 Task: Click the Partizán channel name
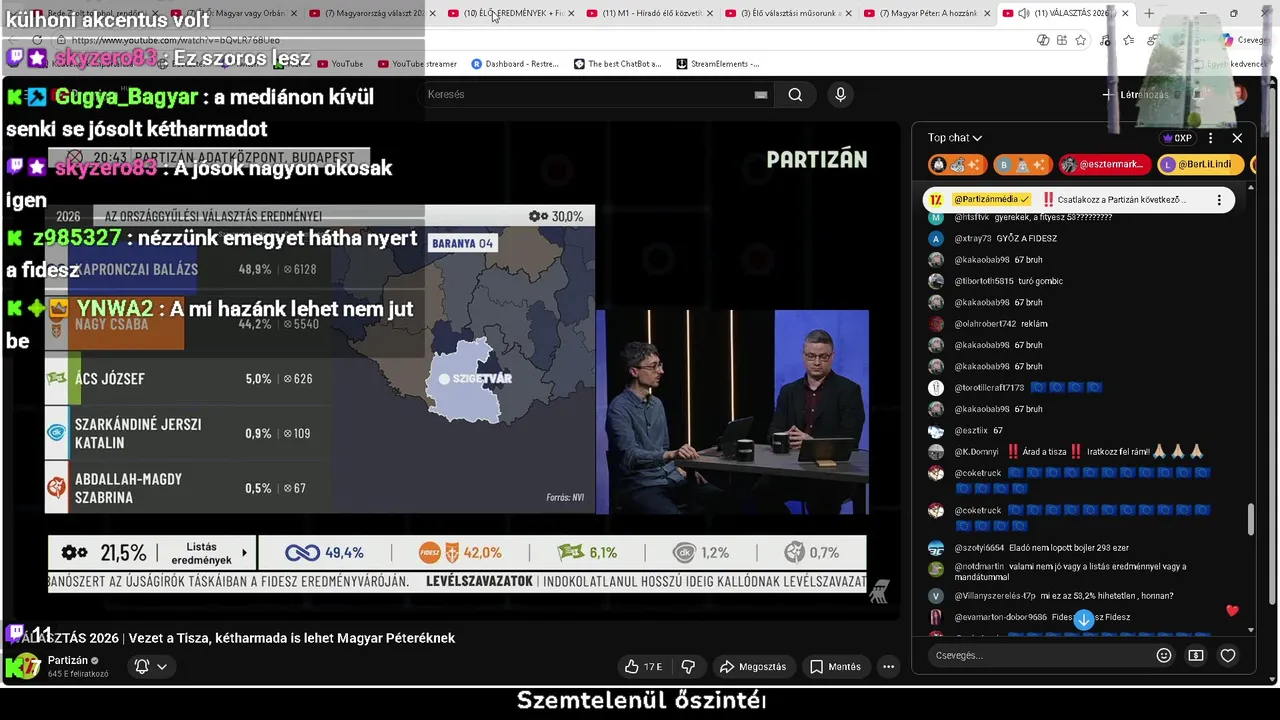point(68,660)
